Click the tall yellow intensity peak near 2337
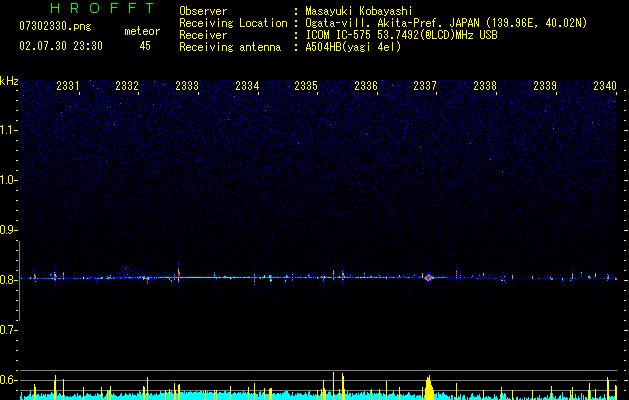 pyautogui.click(x=429, y=388)
